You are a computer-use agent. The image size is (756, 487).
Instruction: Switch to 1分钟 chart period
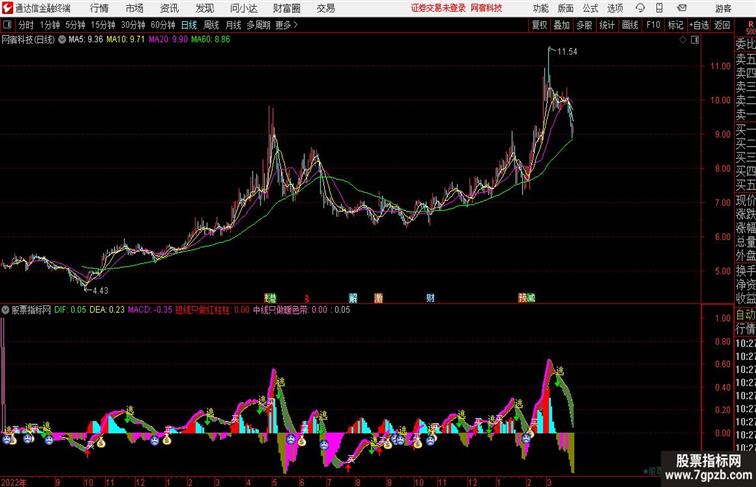point(50,25)
